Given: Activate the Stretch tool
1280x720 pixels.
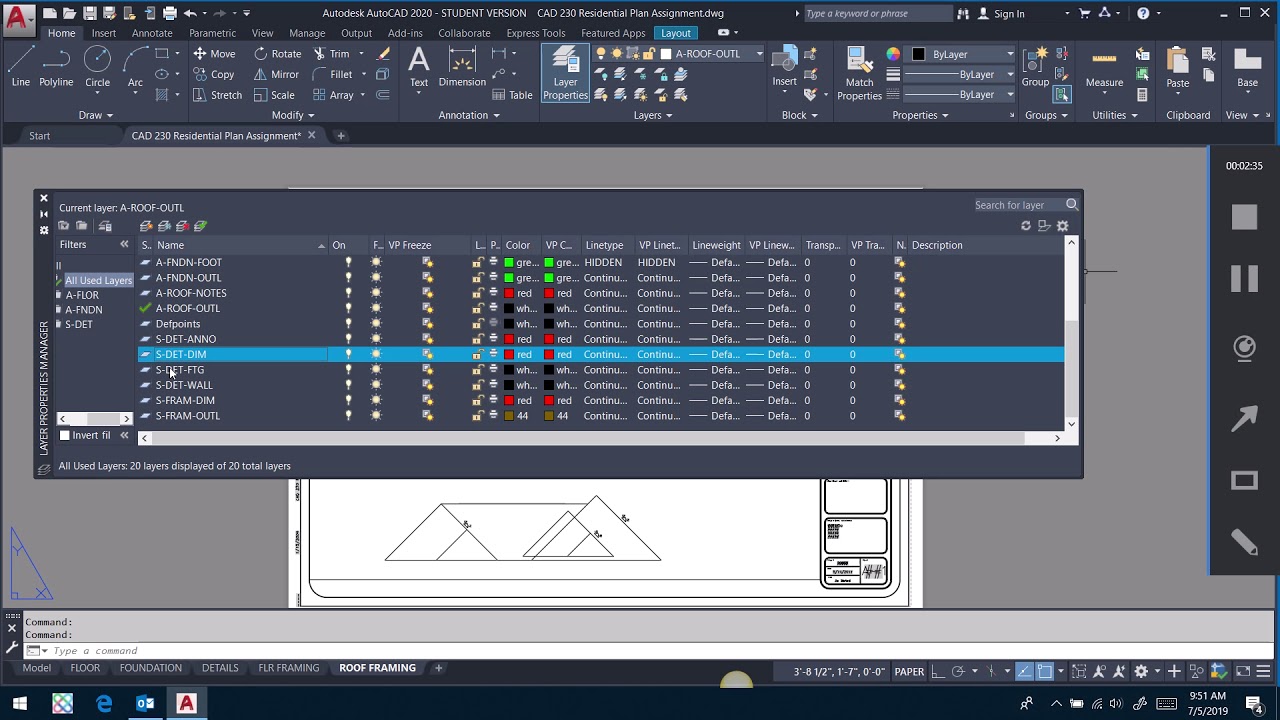Looking at the screenshot, I should [x=217, y=95].
